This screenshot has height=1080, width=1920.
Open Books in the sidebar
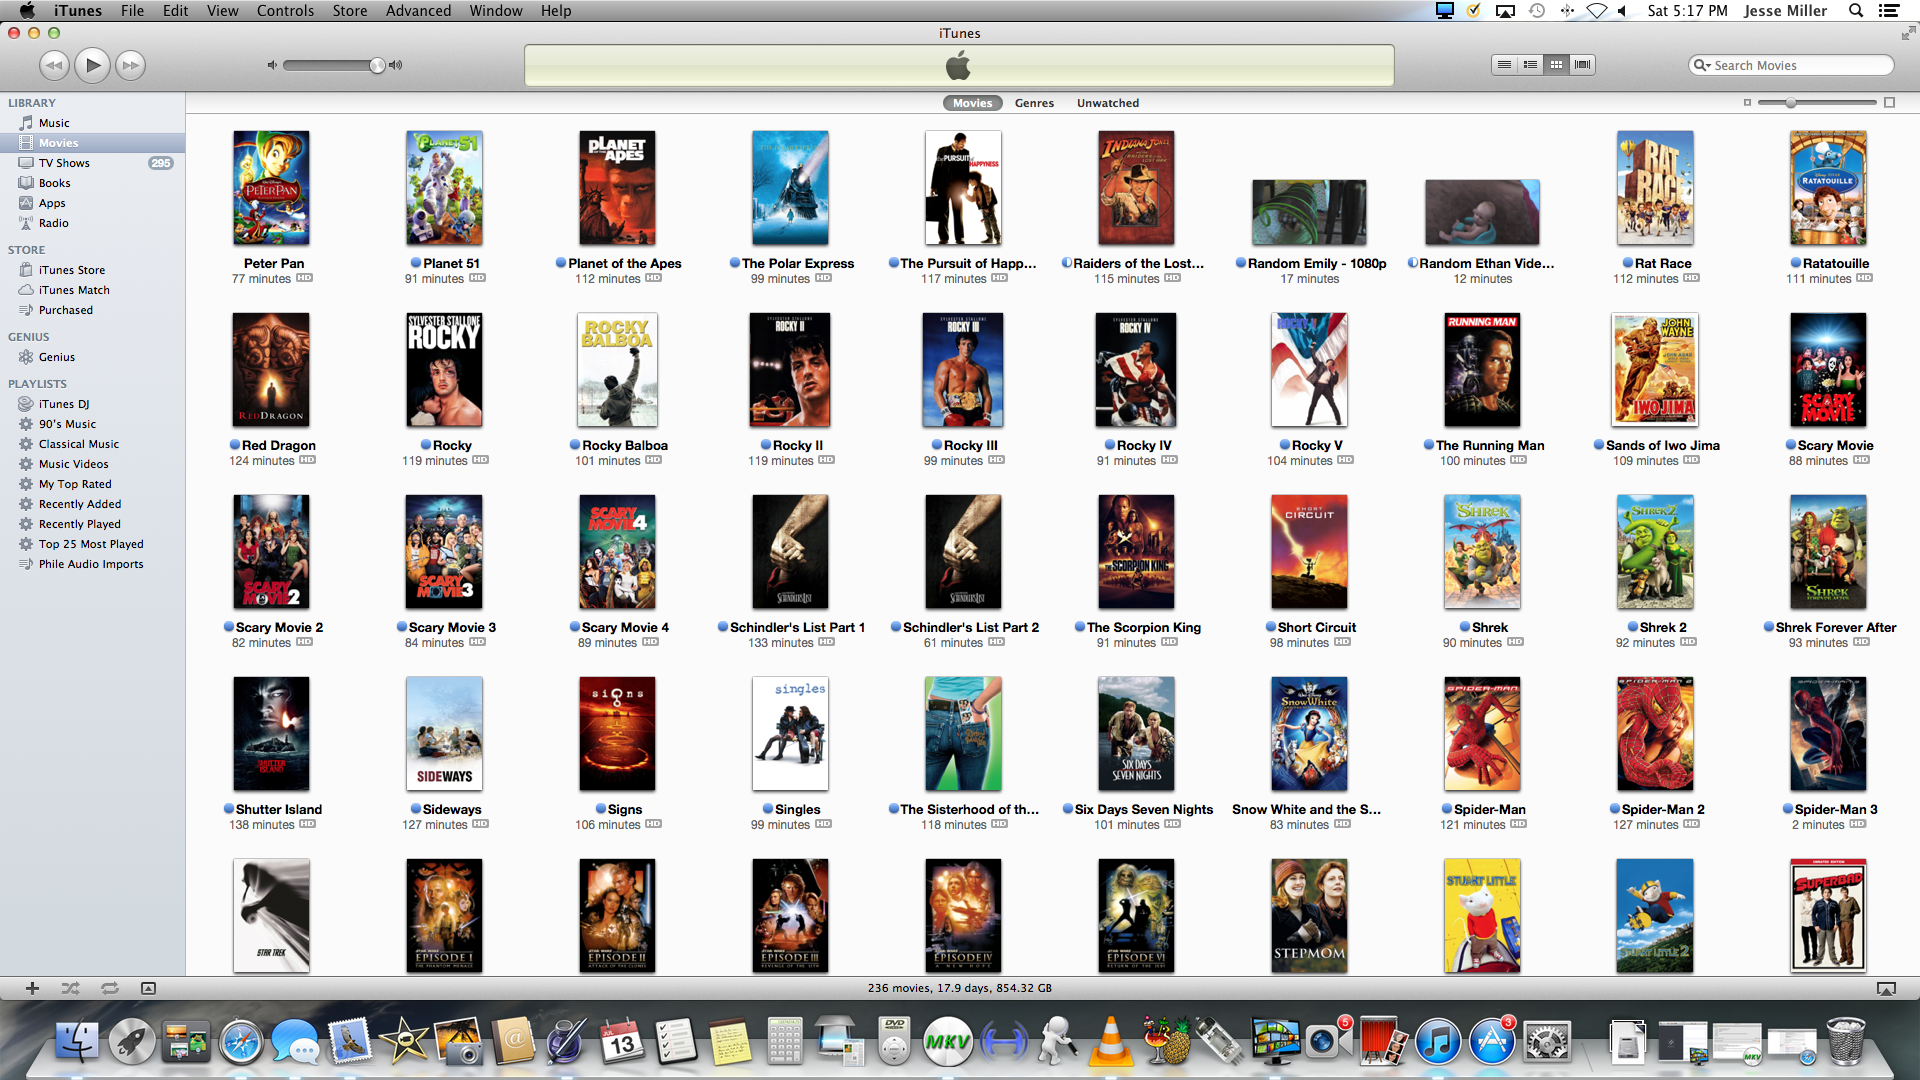coord(54,183)
